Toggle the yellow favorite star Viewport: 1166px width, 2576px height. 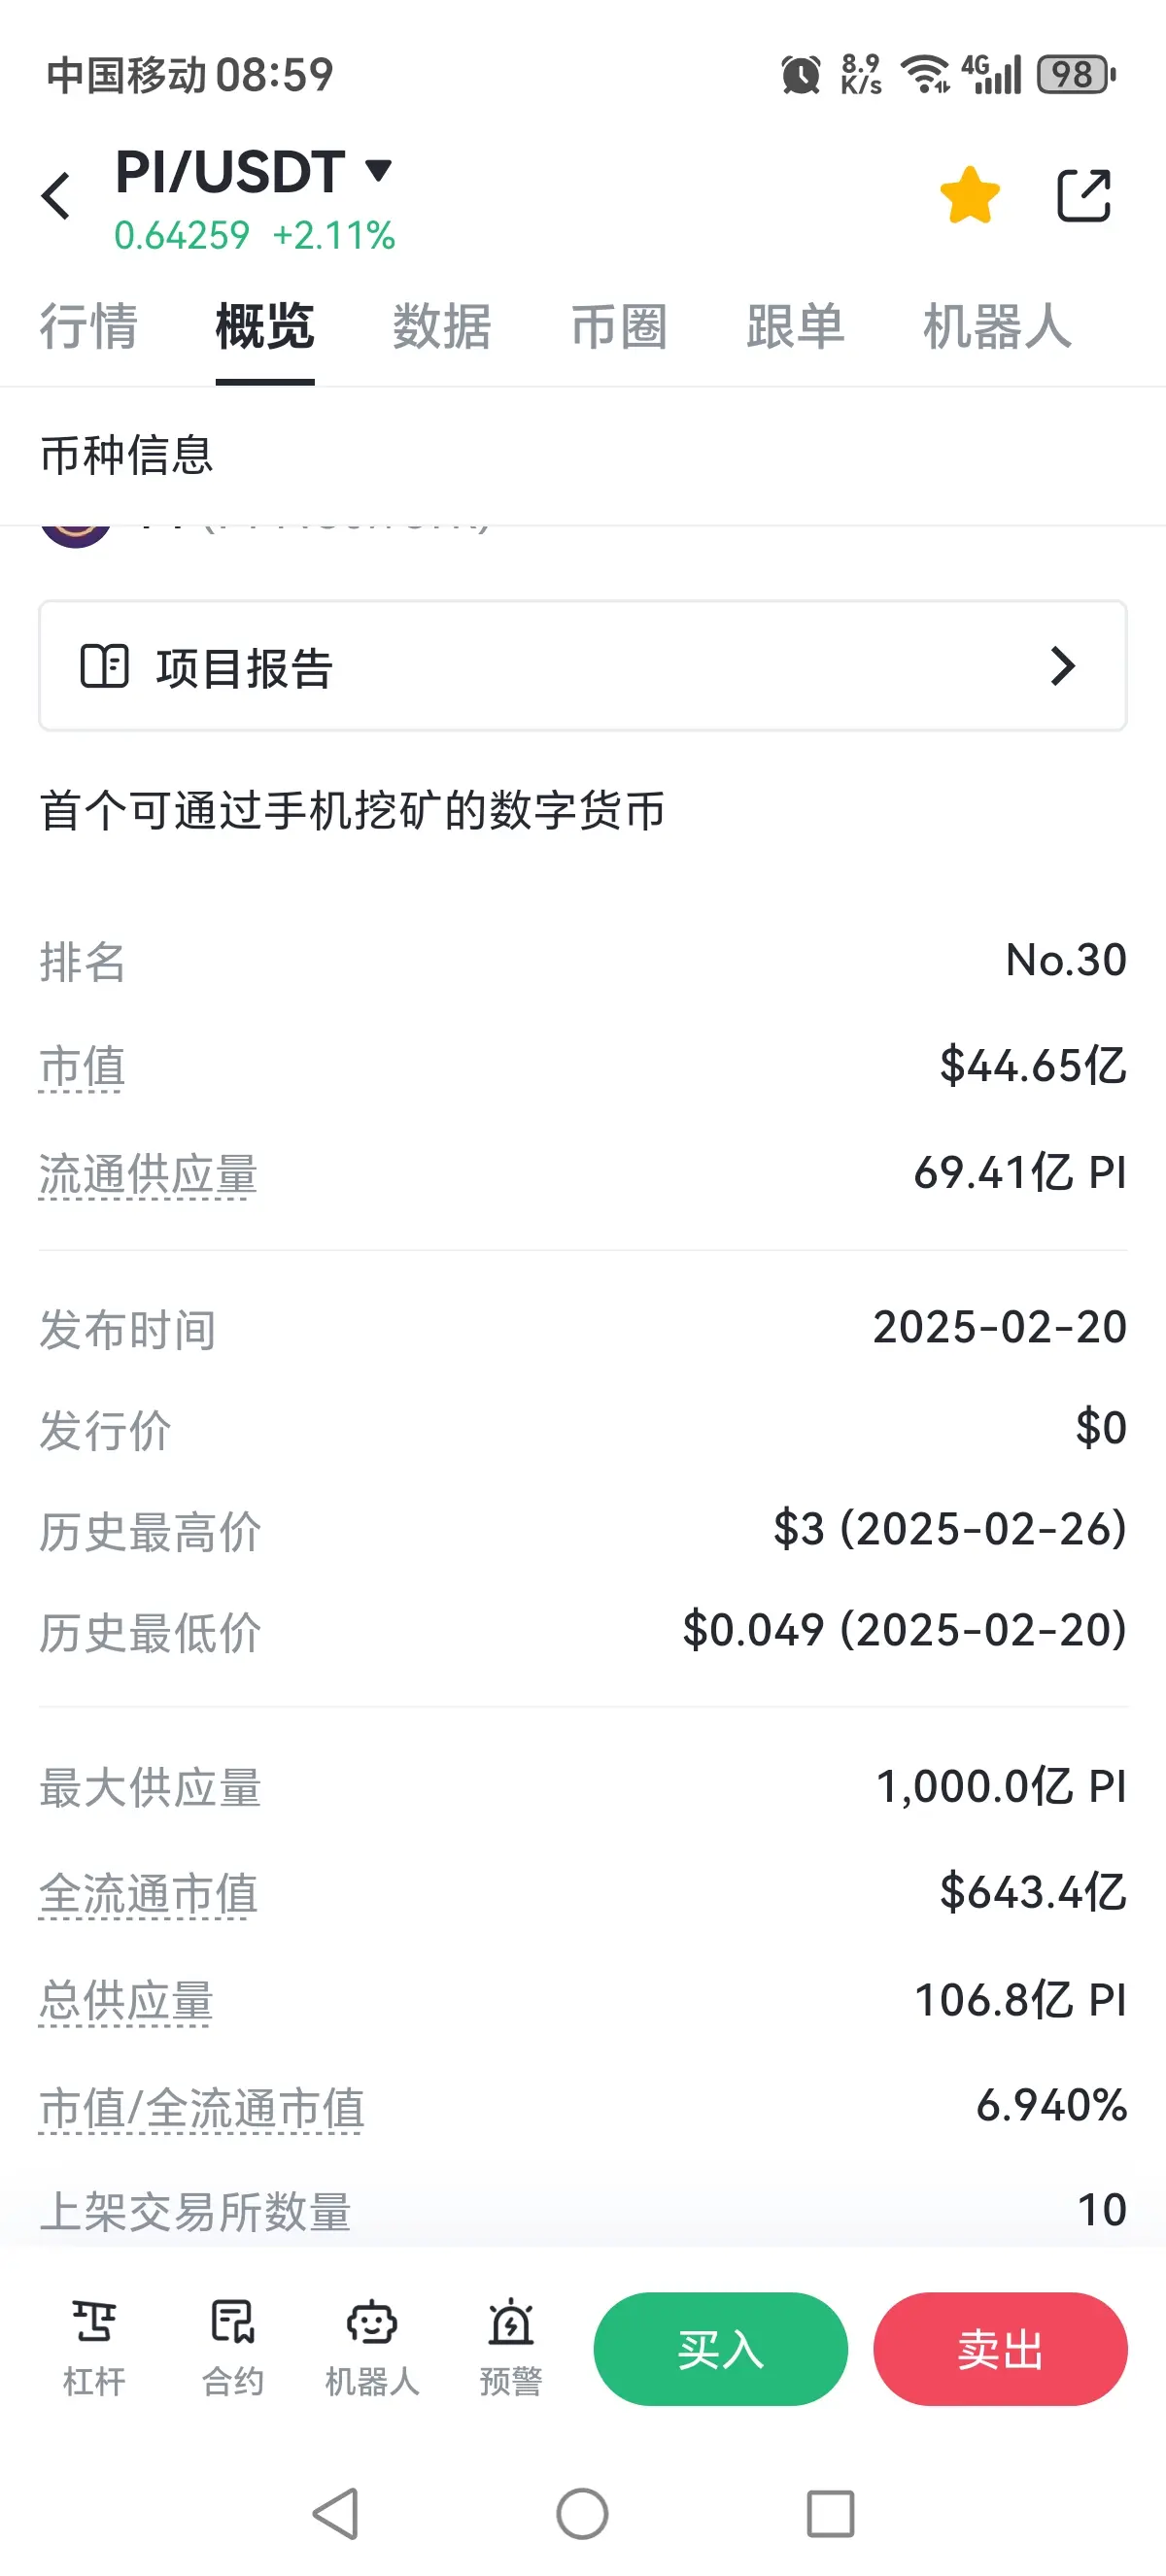pyautogui.click(x=969, y=195)
